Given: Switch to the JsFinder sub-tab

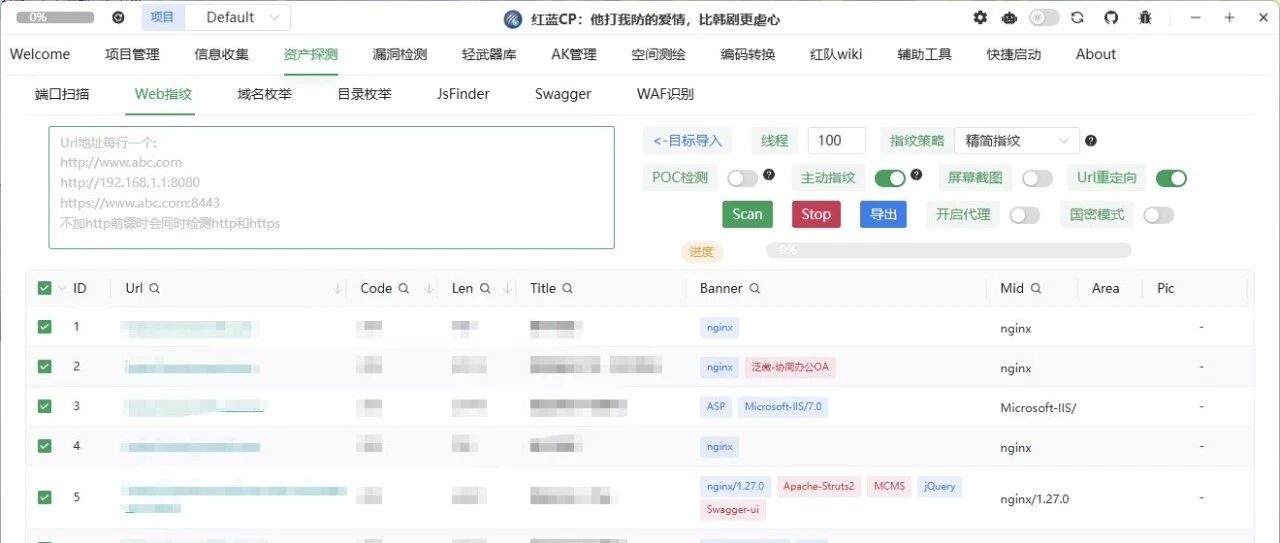Looking at the screenshot, I should point(463,94).
